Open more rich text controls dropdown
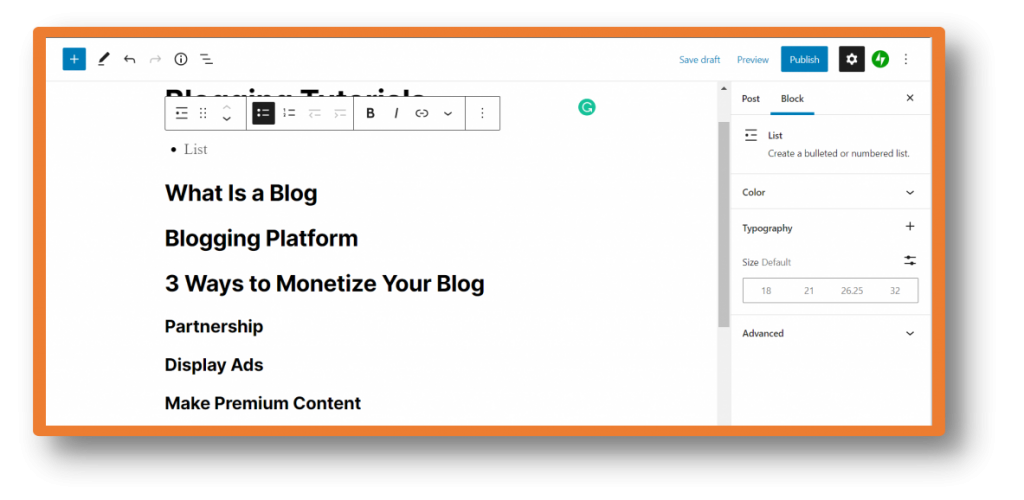 (448, 113)
